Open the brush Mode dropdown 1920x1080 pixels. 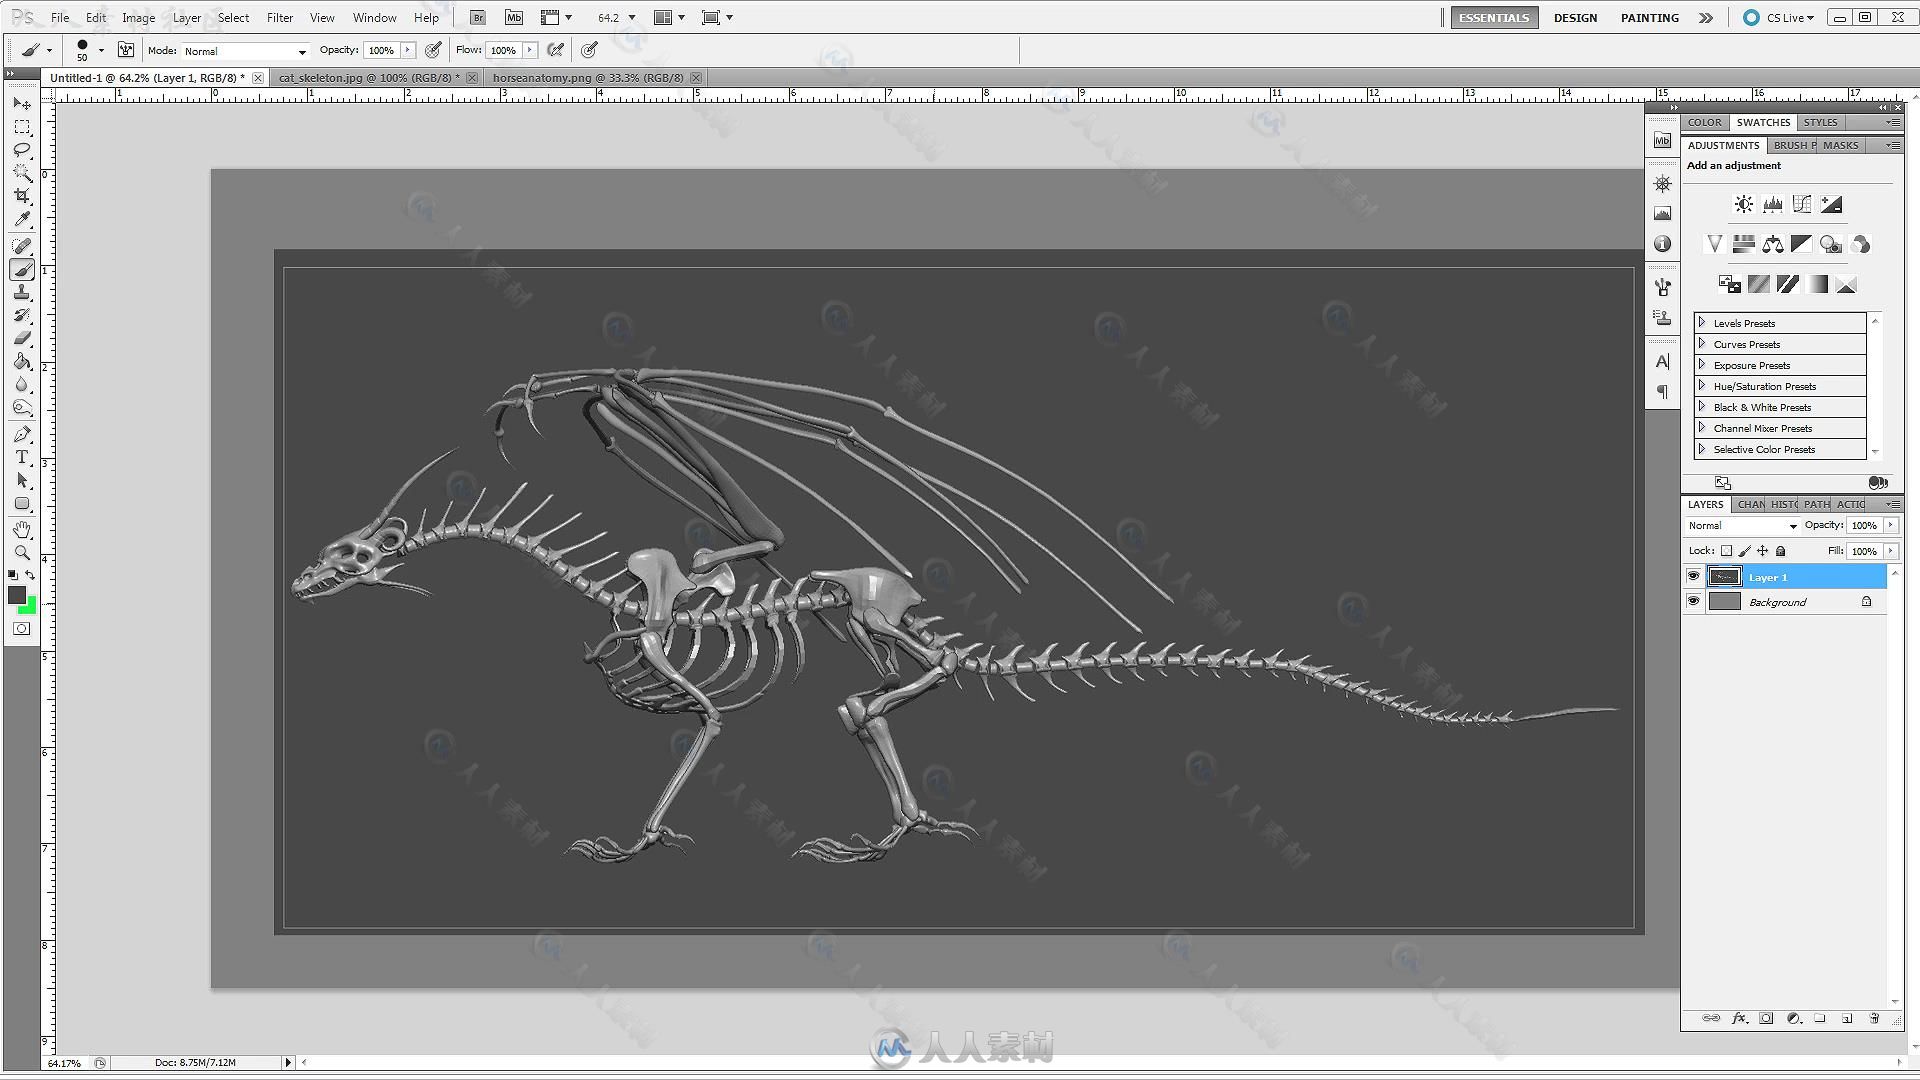(245, 51)
